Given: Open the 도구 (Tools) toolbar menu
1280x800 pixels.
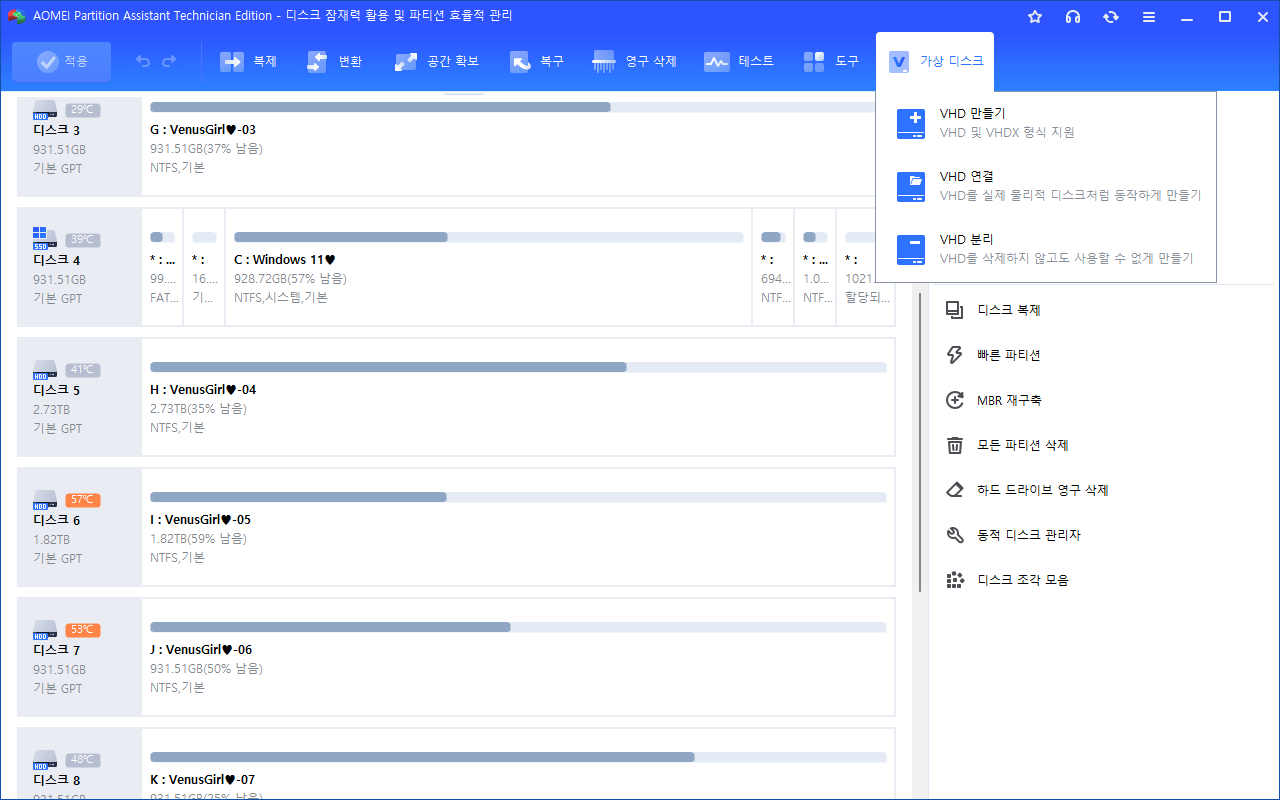Looking at the screenshot, I should 831,62.
